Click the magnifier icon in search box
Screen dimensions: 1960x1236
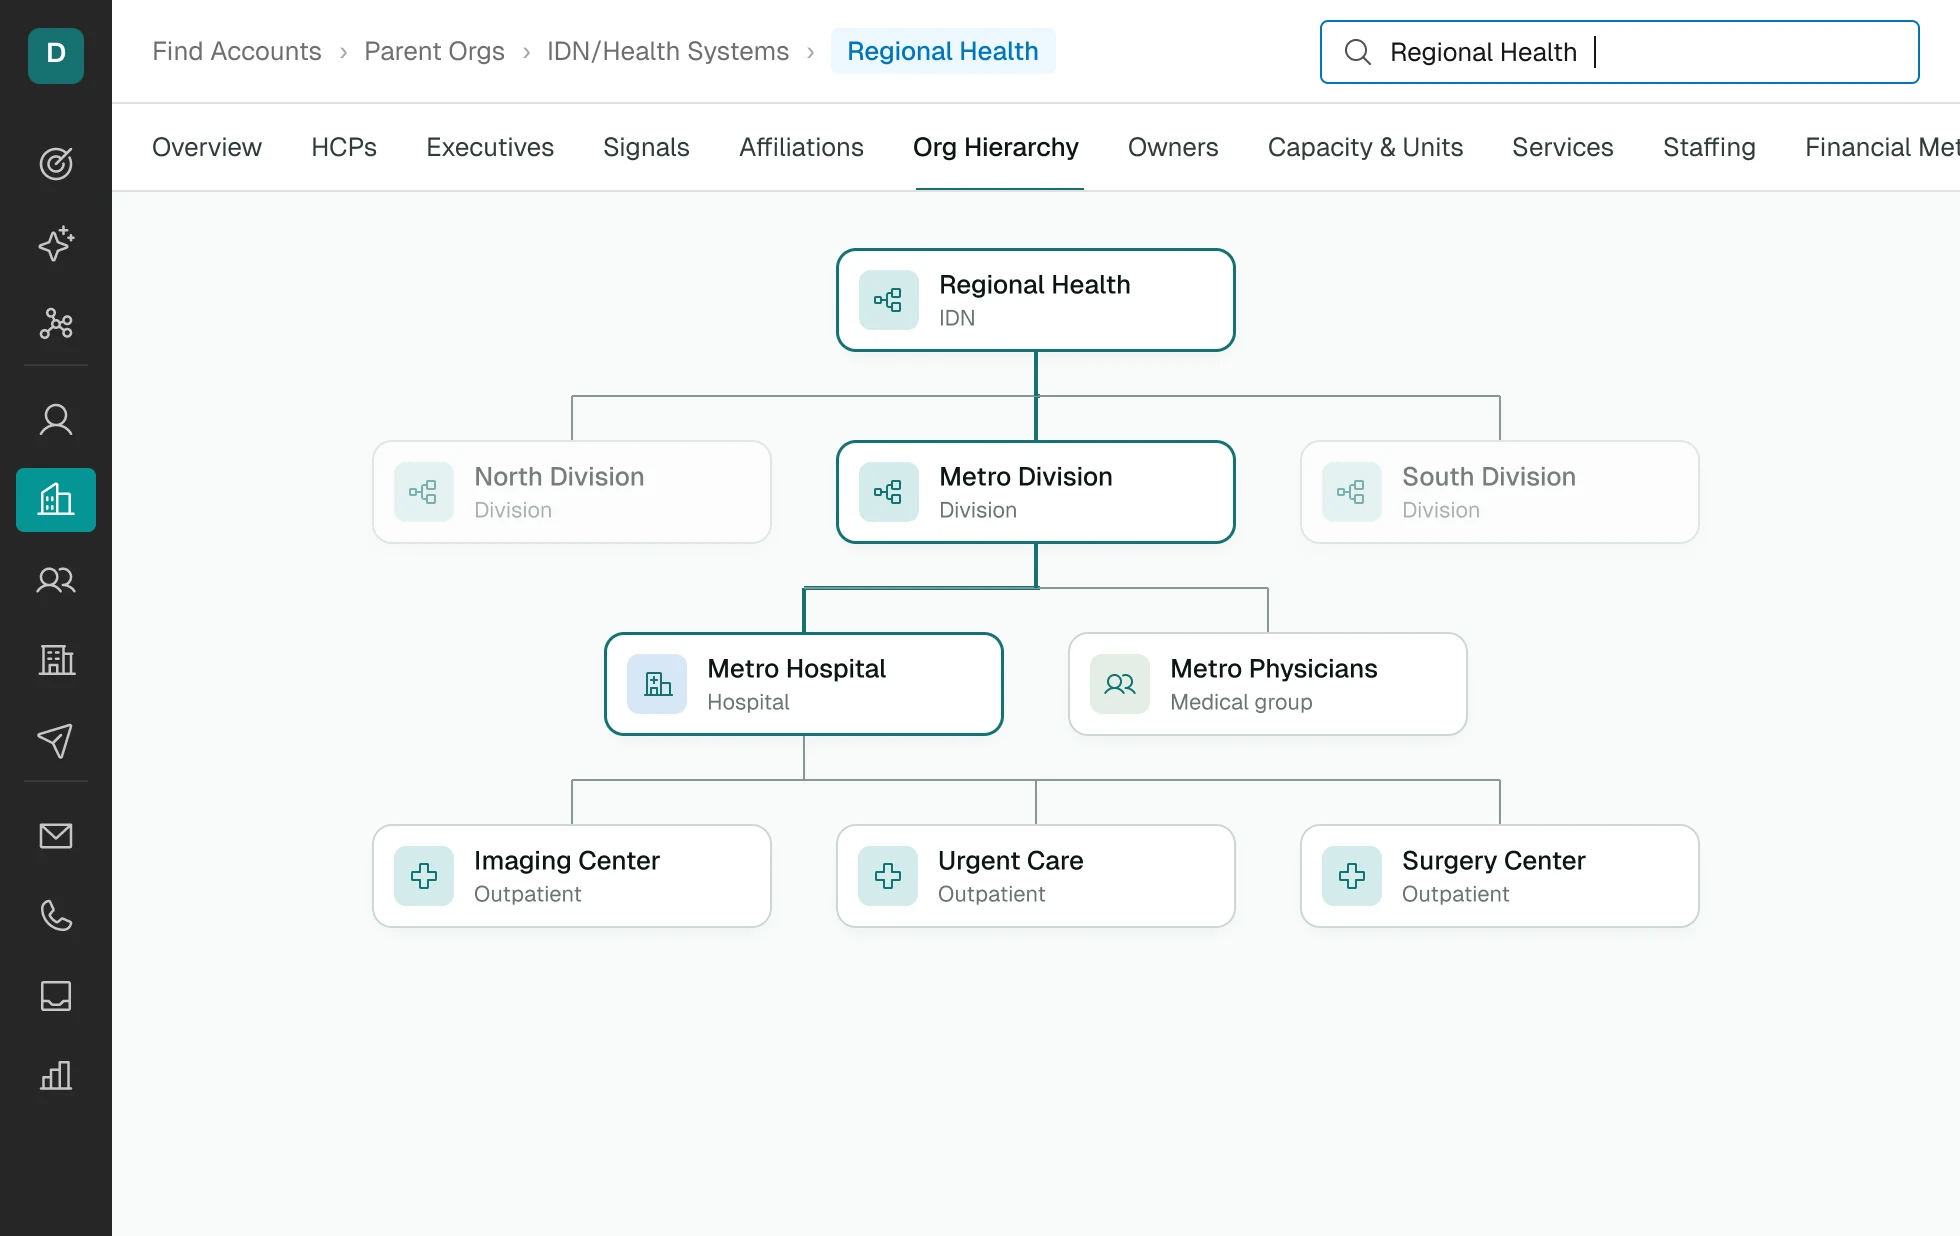point(1357,52)
